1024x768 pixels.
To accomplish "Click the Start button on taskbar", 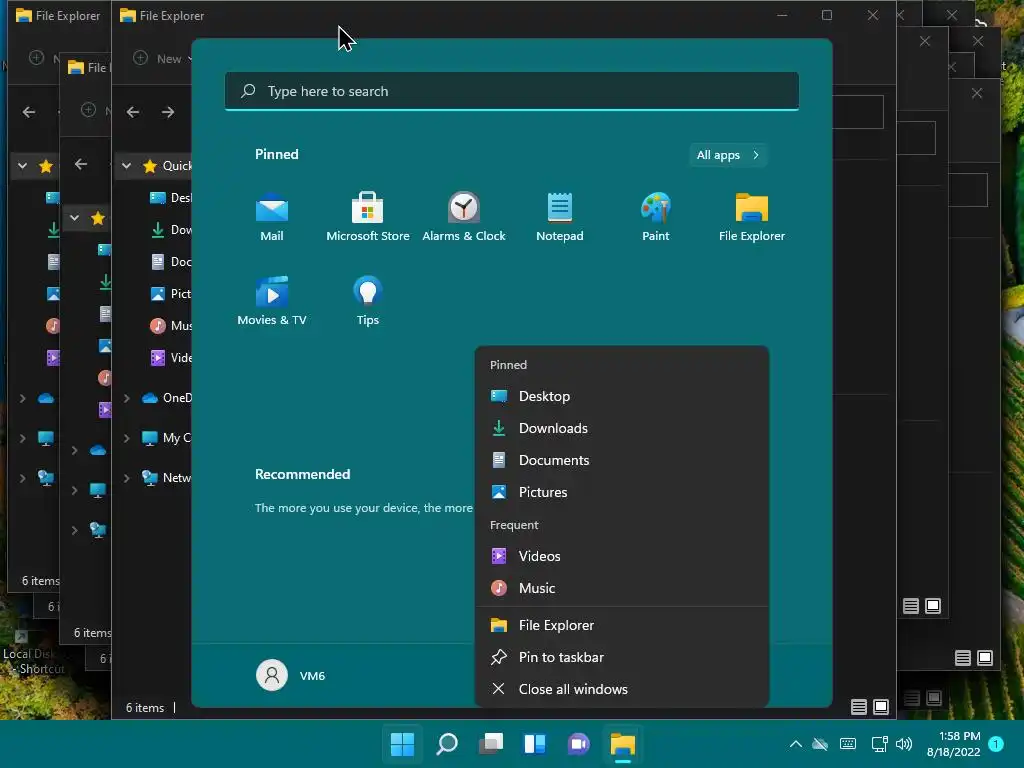I will [x=402, y=744].
